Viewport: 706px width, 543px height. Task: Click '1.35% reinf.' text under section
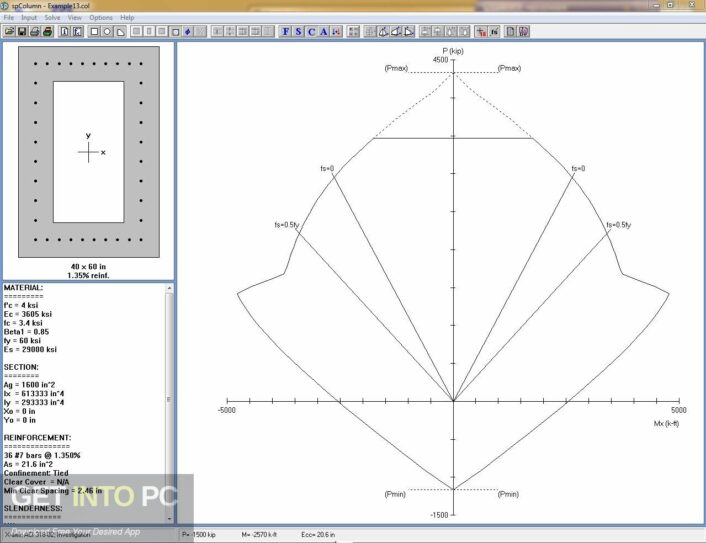pos(88,275)
